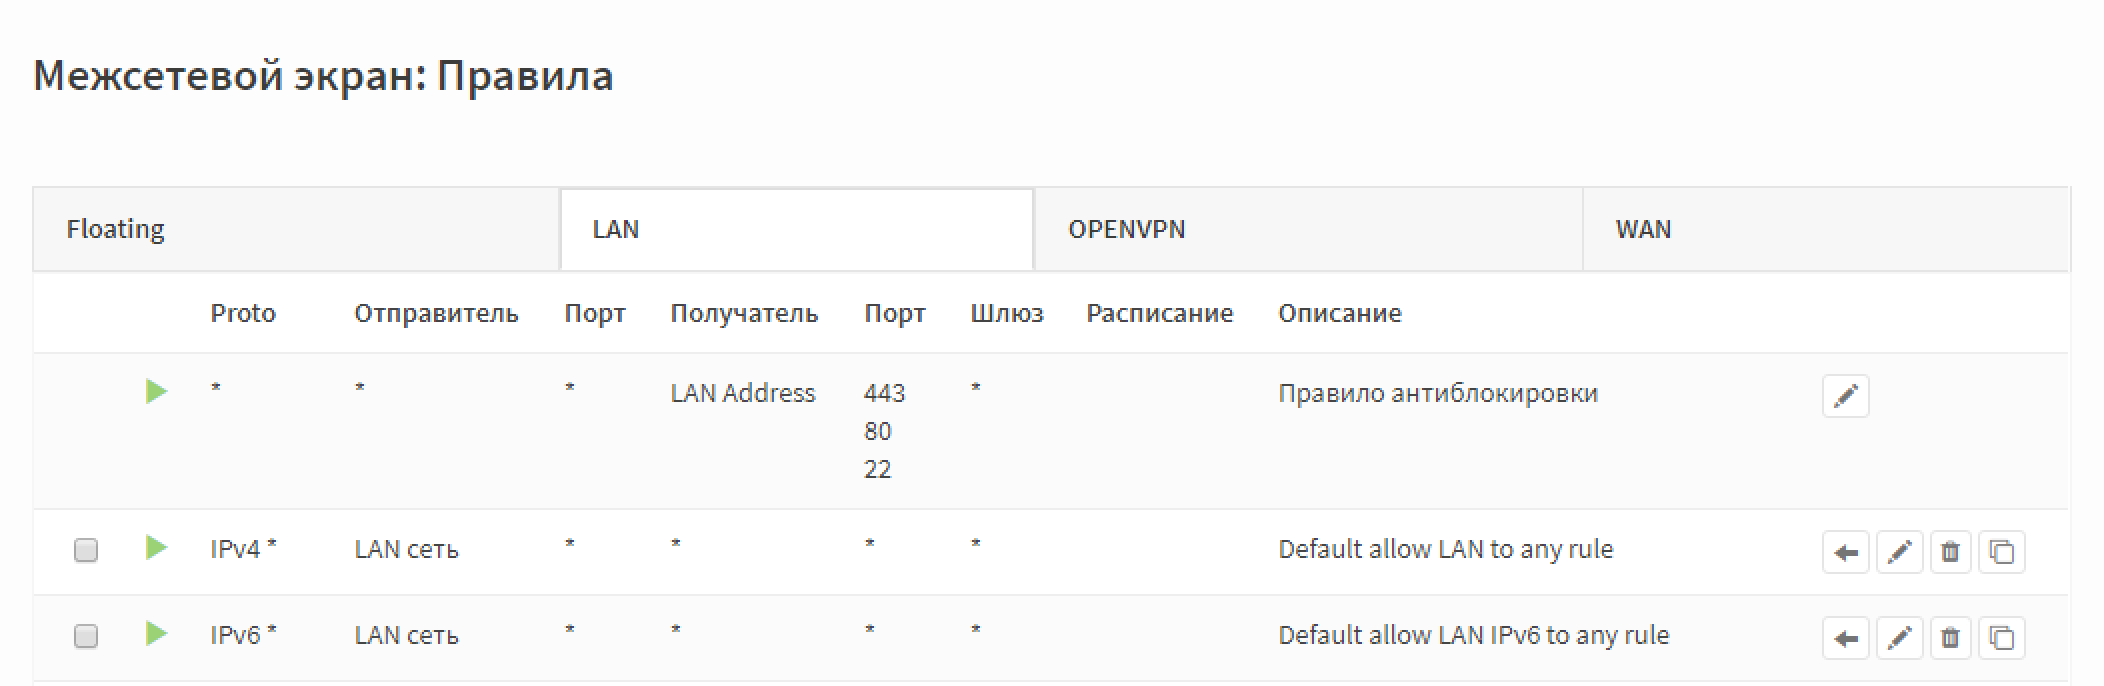Click the LAN Address destination

click(743, 393)
